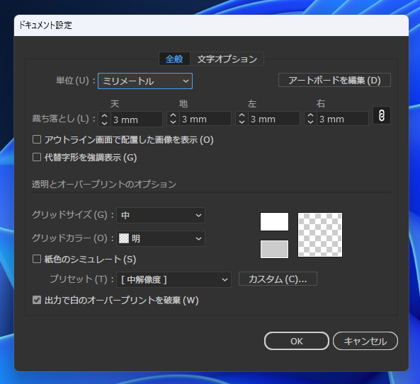Click the 左 bleed stepper arrows
The image size is (420, 384).
point(242,119)
